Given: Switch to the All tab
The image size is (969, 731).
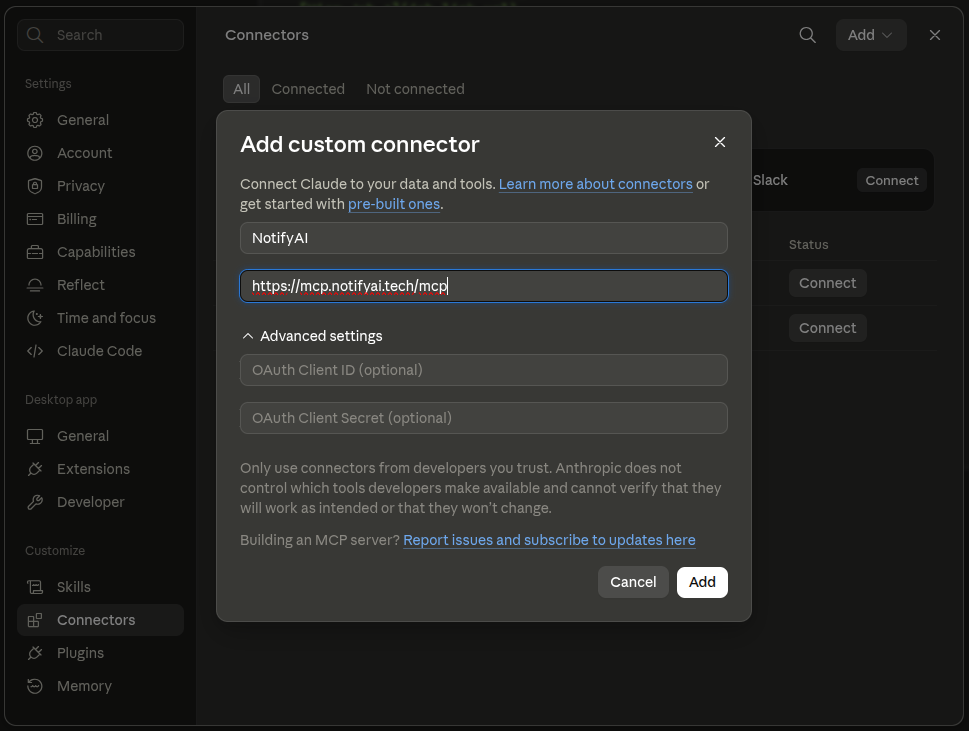Looking at the screenshot, I should (x=242, y=89).
